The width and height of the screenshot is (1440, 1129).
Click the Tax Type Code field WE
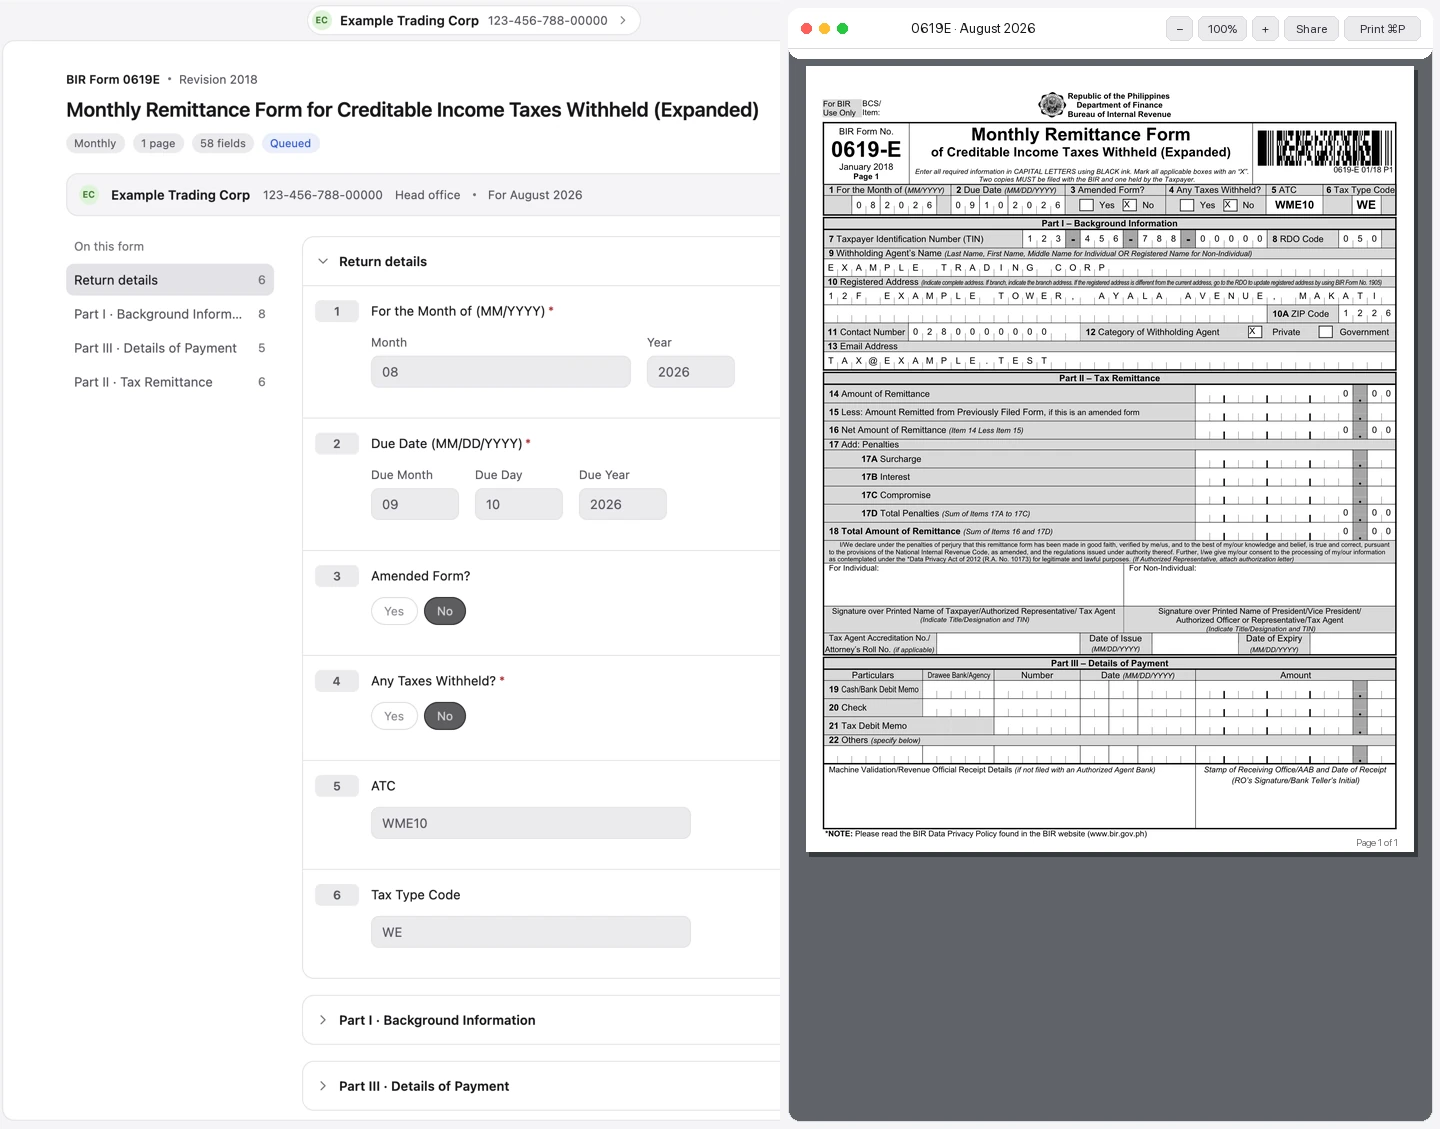click(531, 932)
